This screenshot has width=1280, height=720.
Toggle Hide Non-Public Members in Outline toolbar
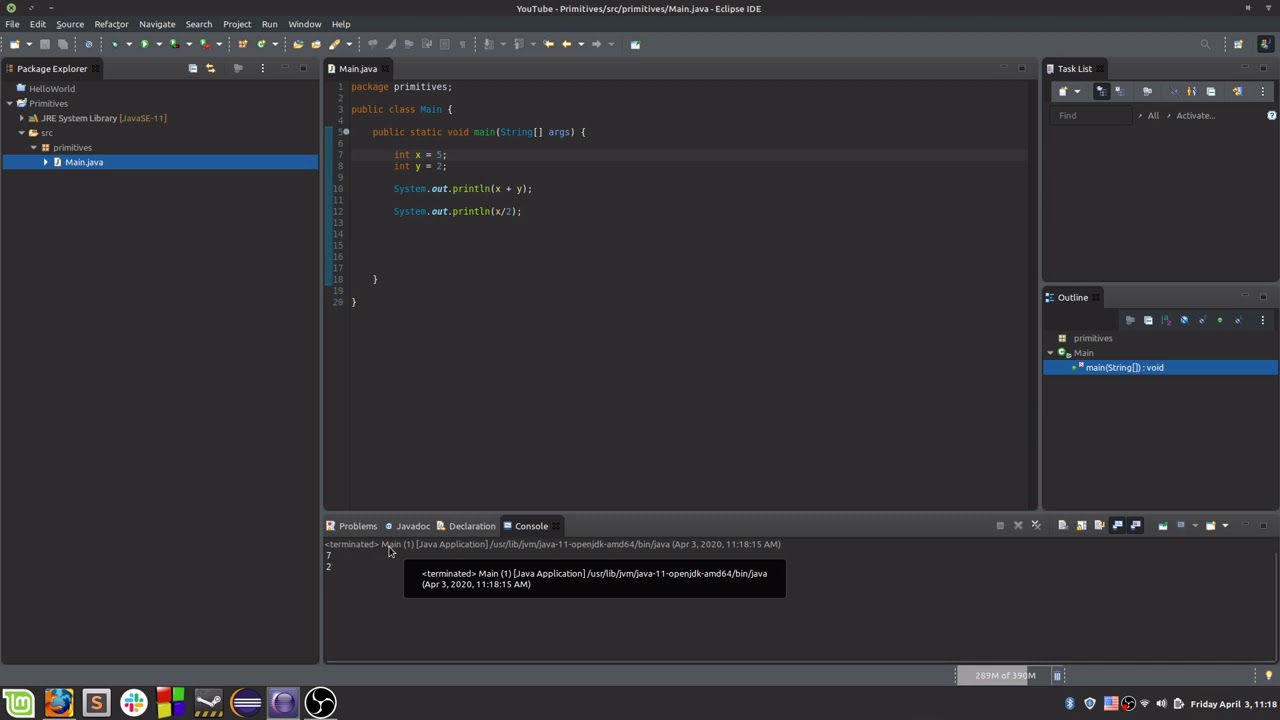click(x=1220, y=320)
